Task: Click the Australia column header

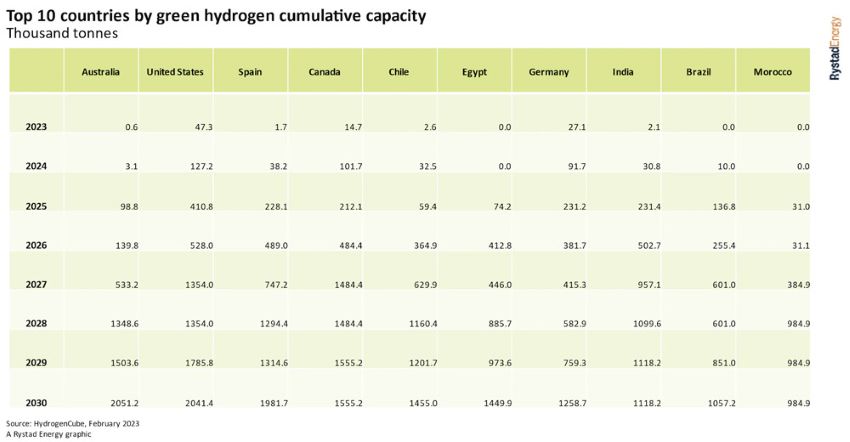Action: coord(101,72)
